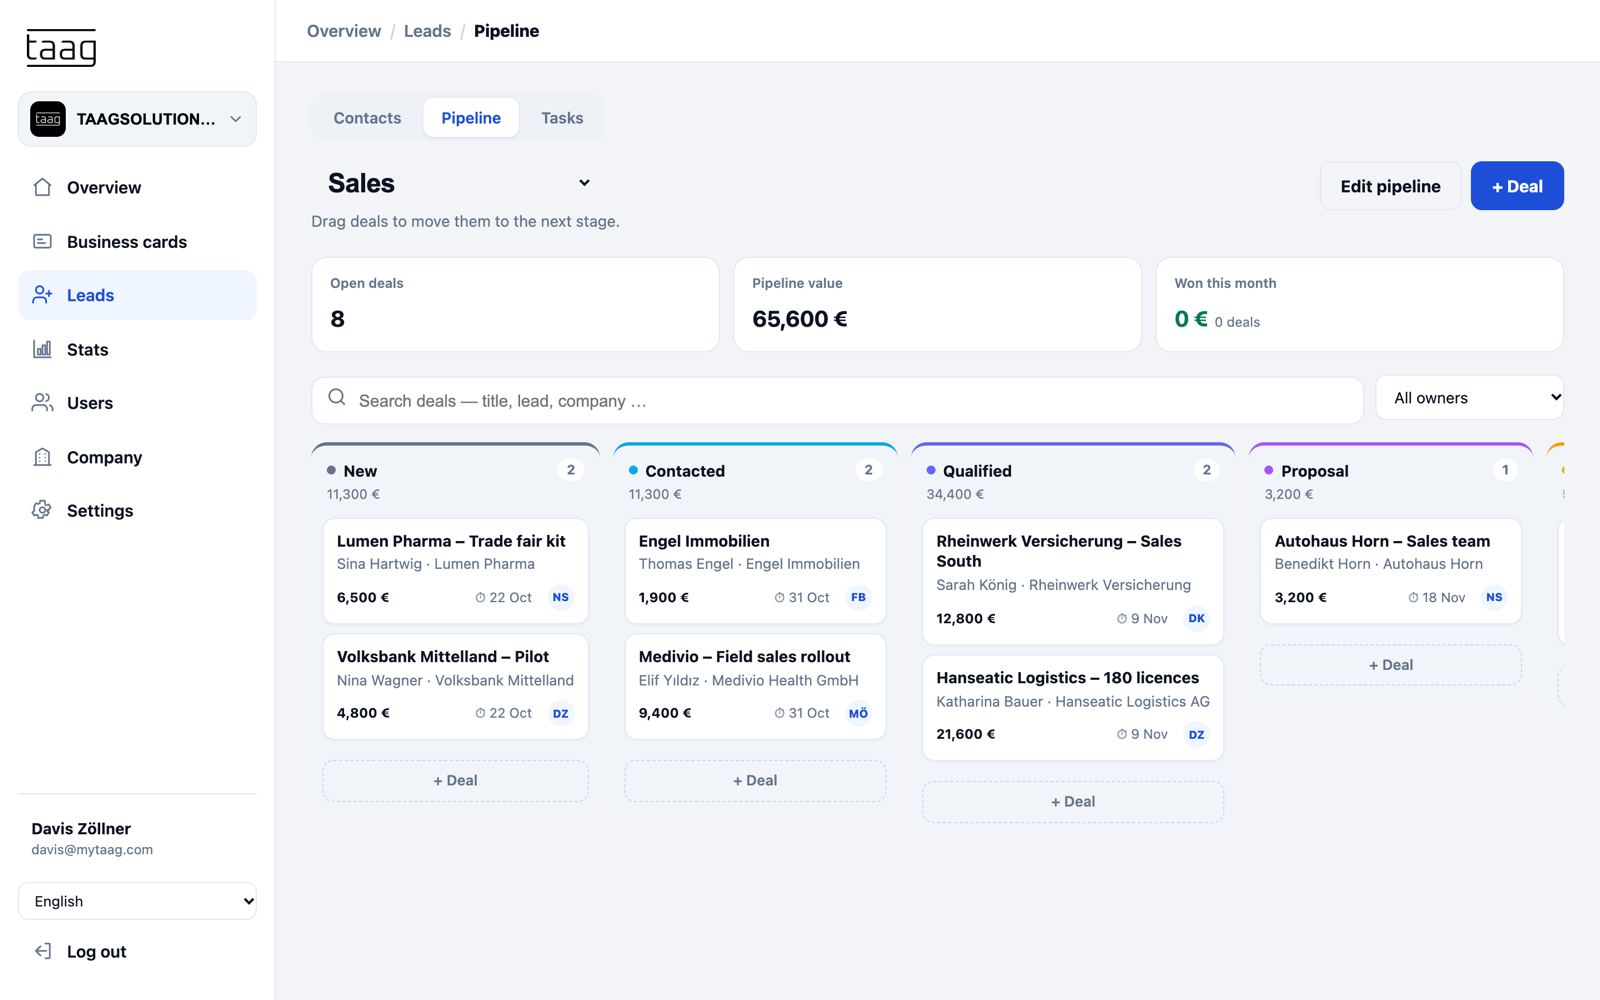Open Company in the sidebar
1600x1000 pixels.
137,457
